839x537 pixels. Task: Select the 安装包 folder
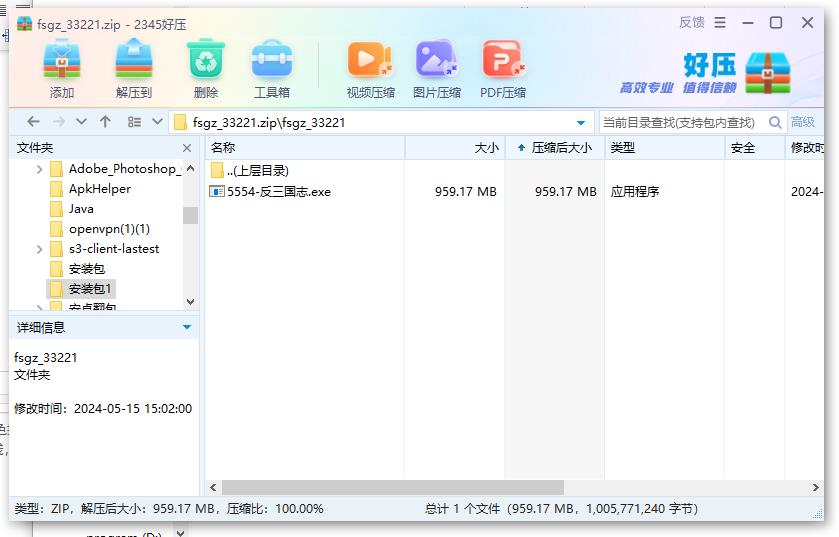77,269
